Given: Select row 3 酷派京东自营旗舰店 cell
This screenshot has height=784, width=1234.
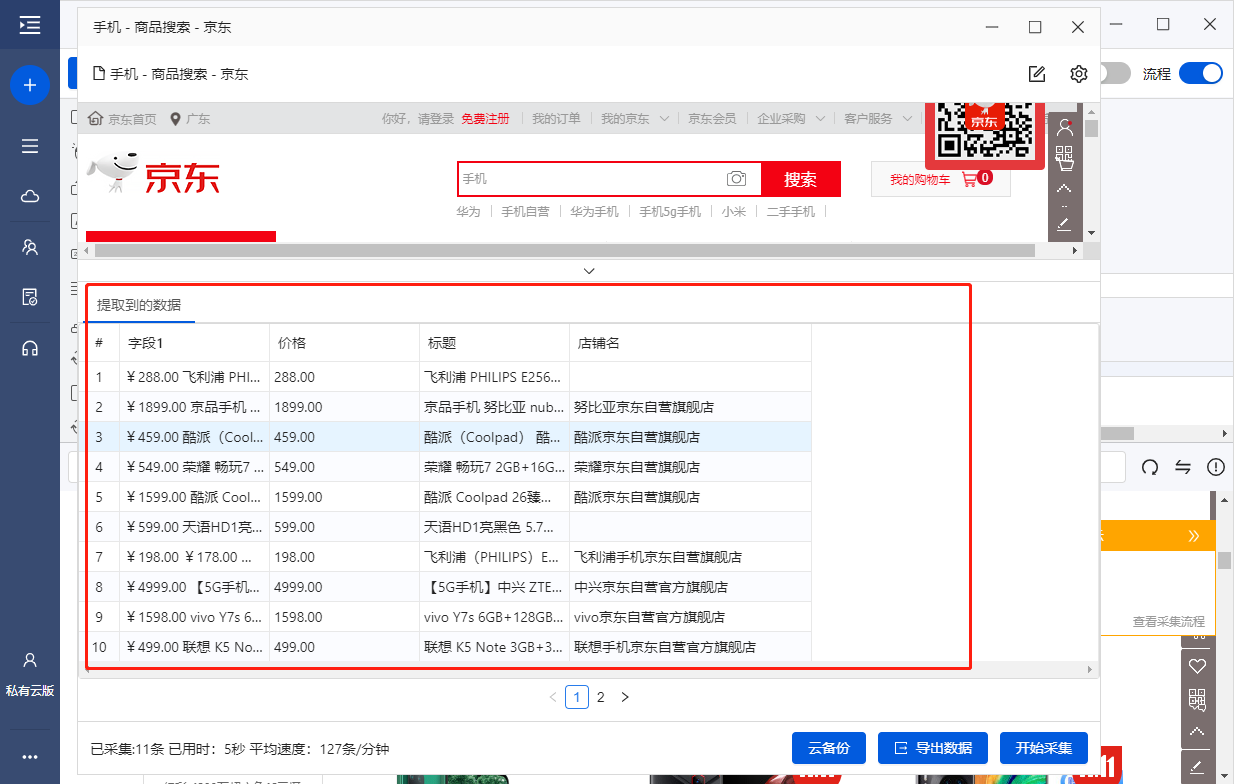Looking at the screenshot, I should [690, 437].
